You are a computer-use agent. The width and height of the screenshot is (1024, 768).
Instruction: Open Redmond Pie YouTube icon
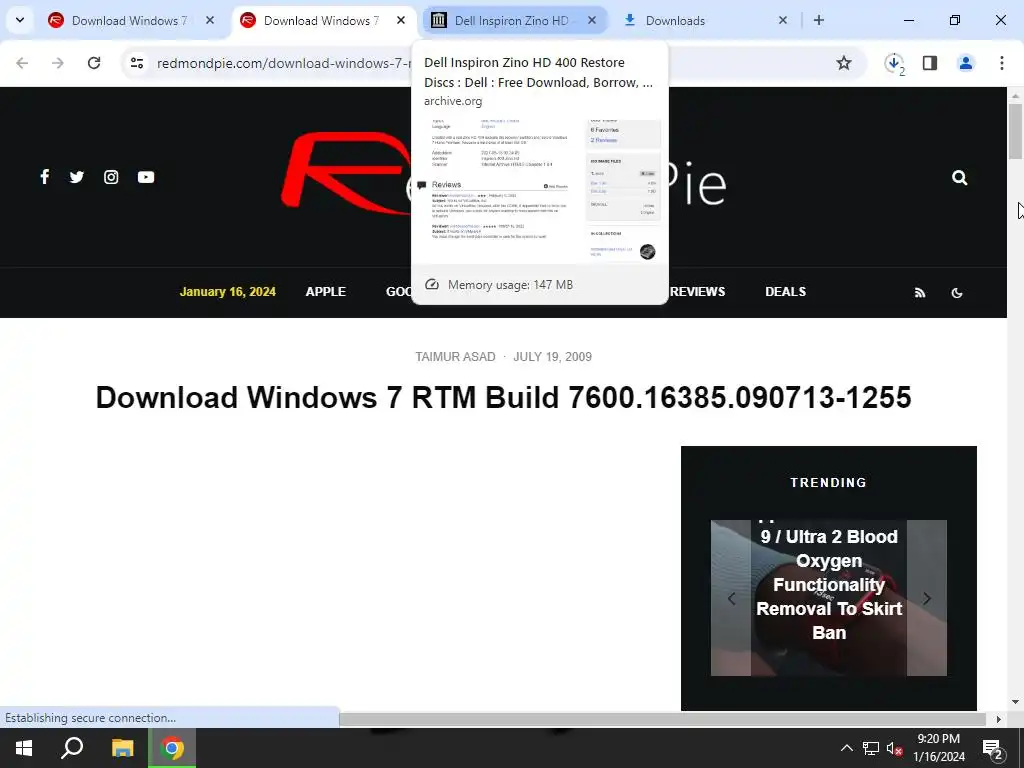(146, 177)
